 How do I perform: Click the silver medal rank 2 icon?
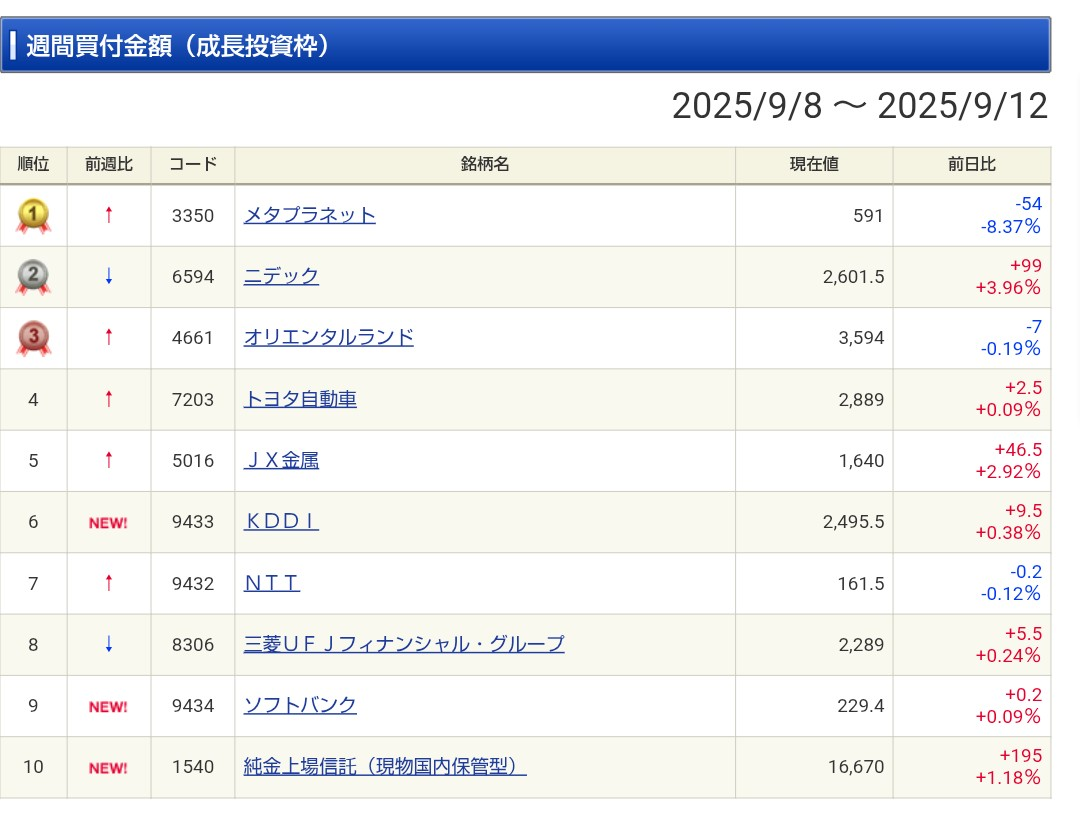(x=33, y=277)
